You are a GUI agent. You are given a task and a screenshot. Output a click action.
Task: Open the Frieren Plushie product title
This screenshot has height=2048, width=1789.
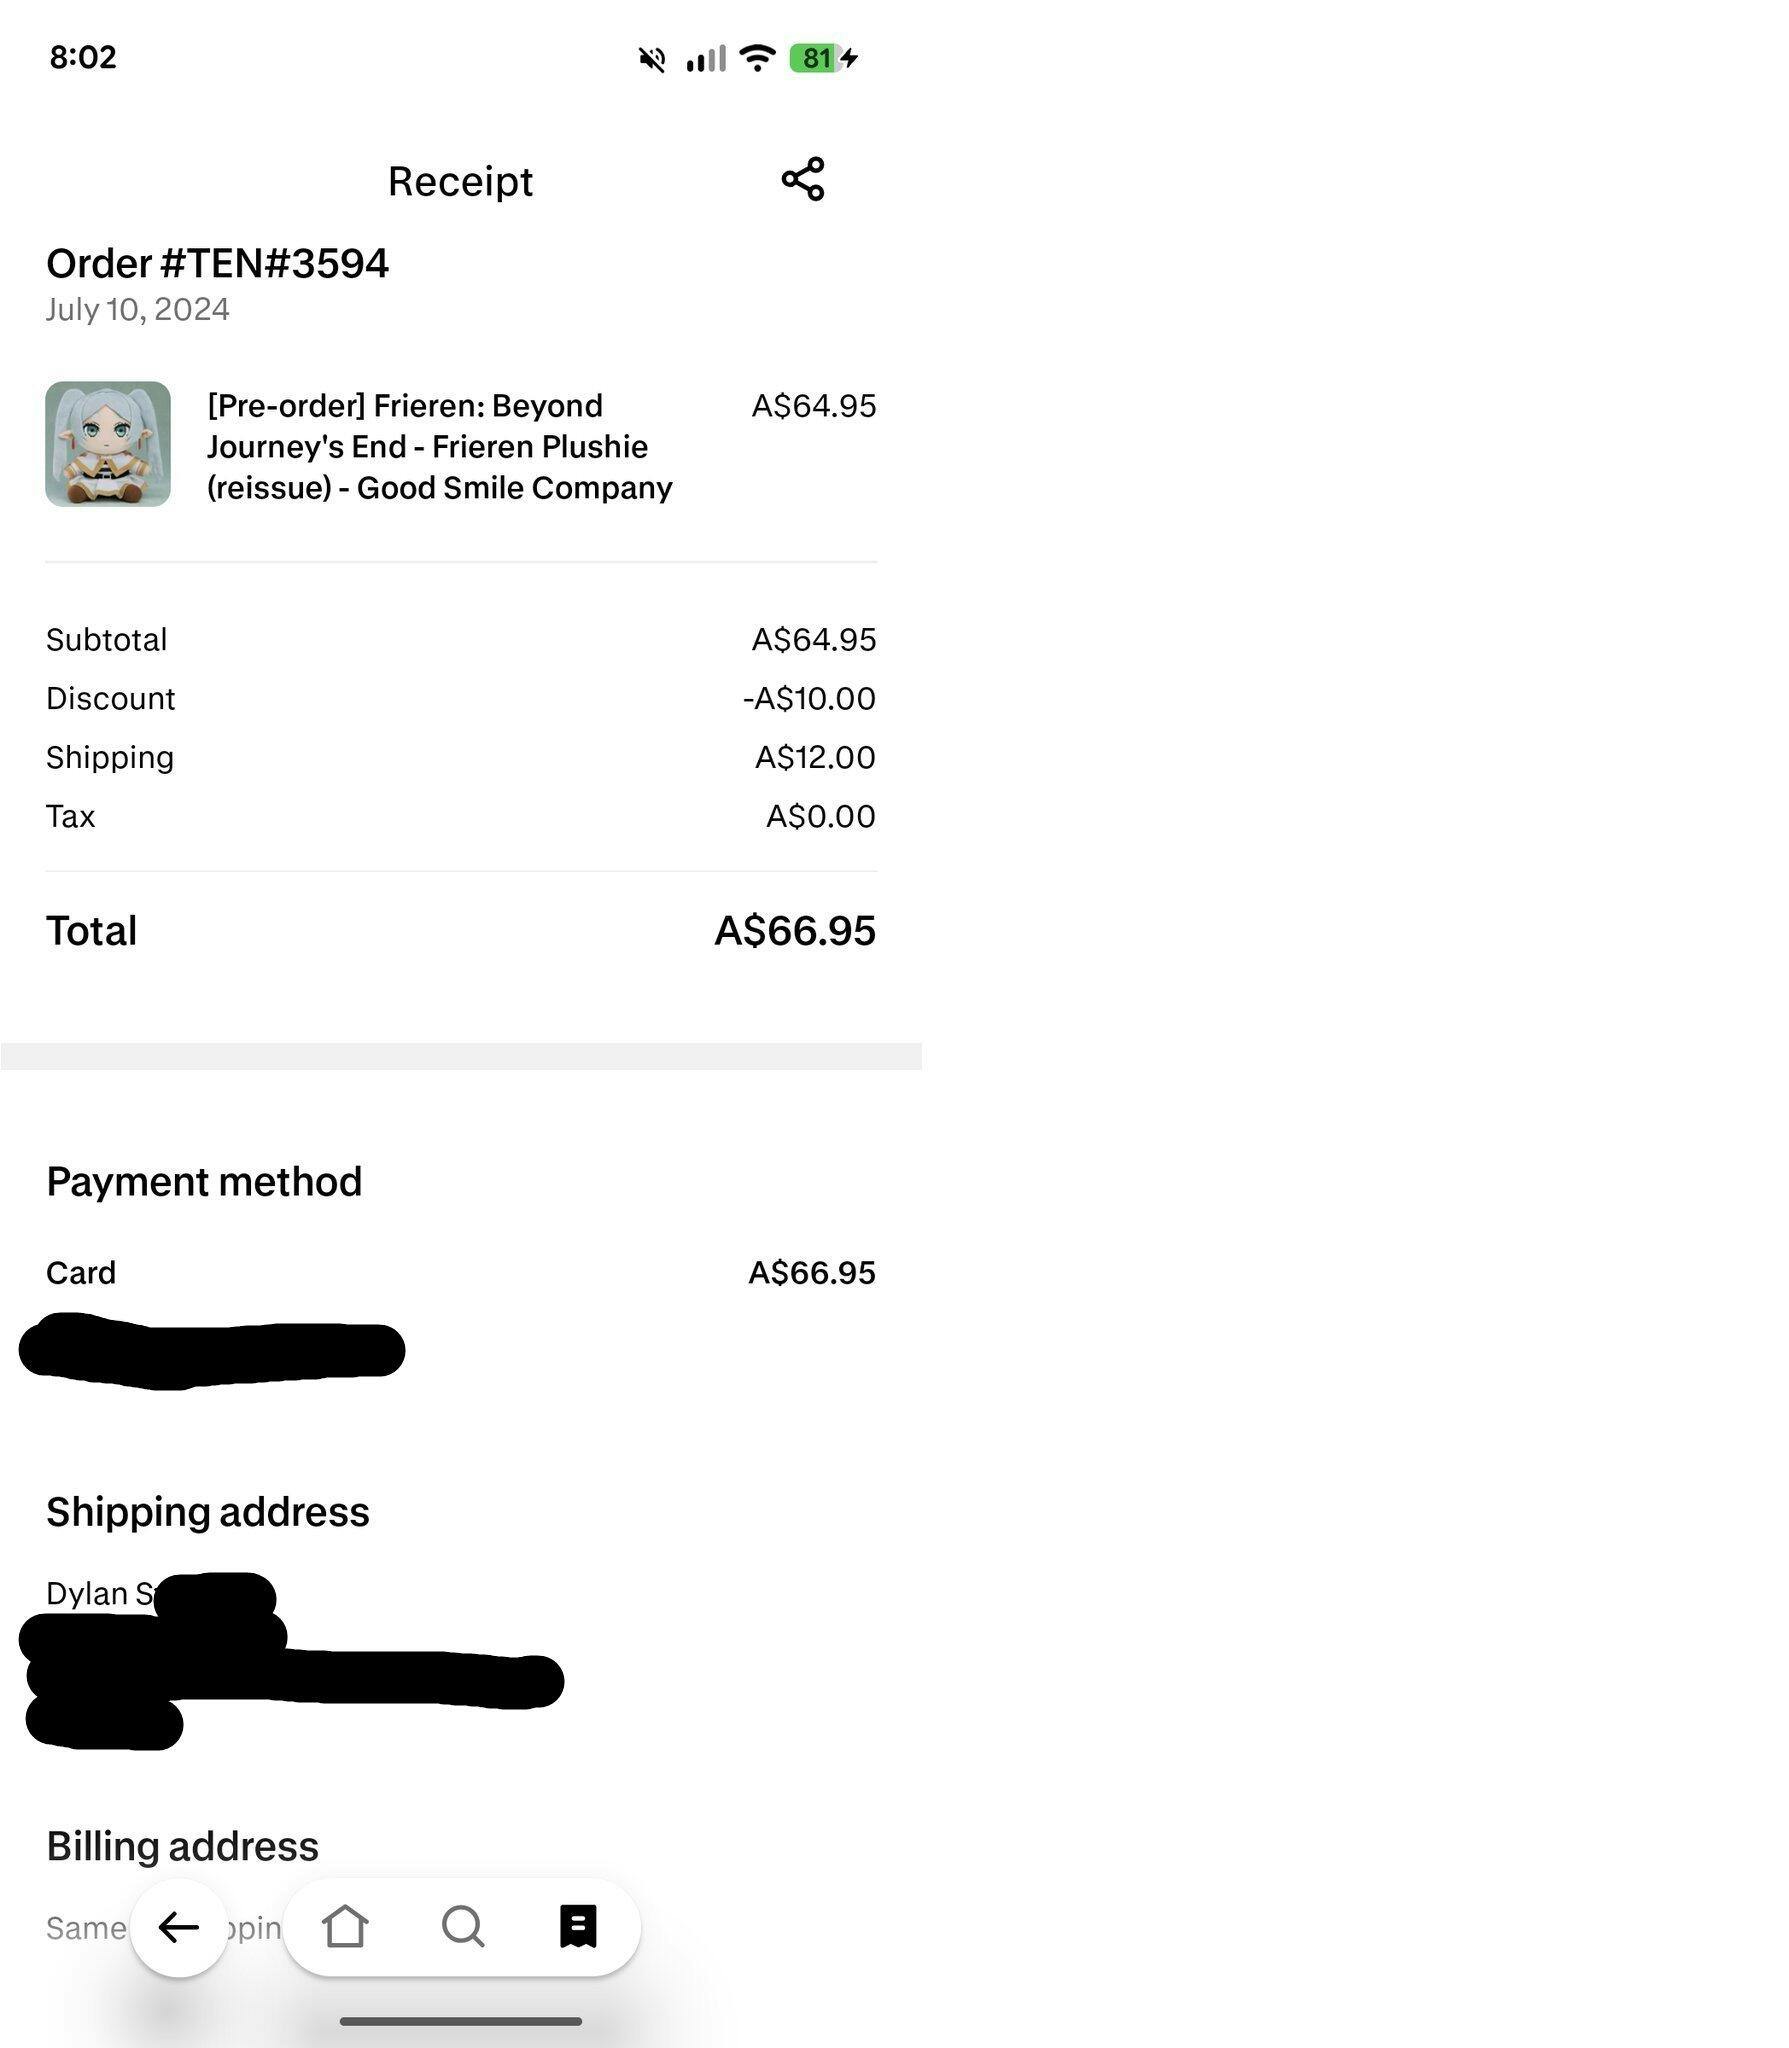pos(439,446)
